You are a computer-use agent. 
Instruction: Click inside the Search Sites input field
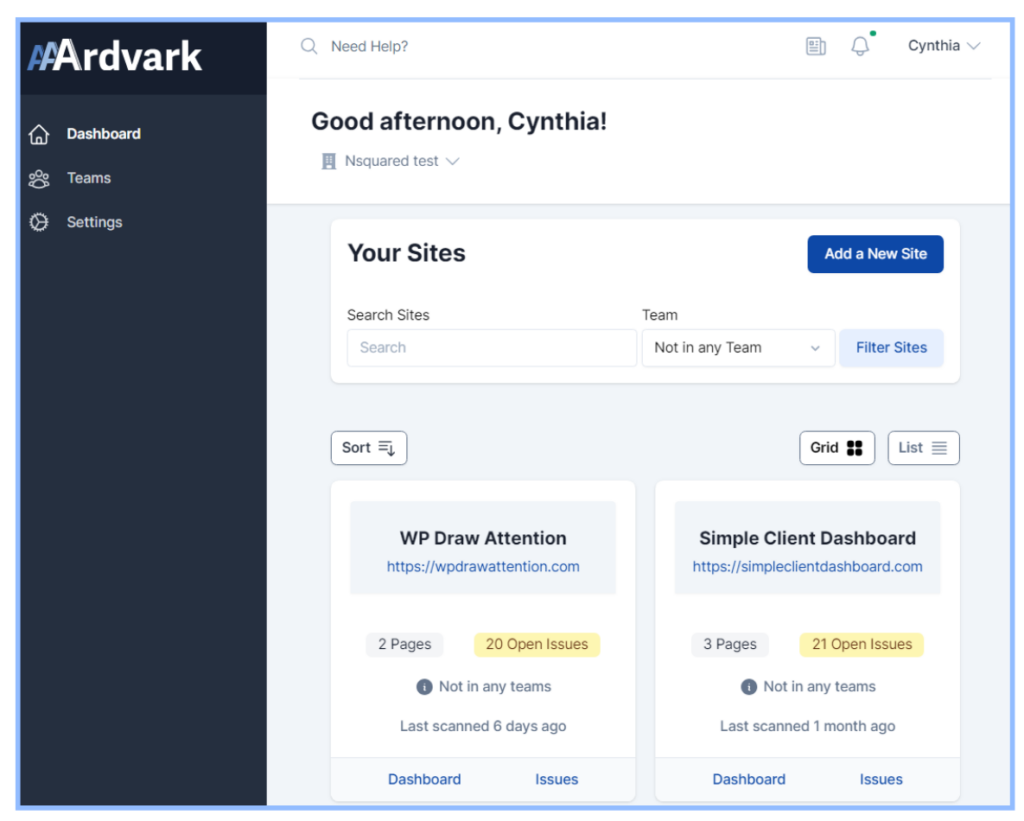491,347
